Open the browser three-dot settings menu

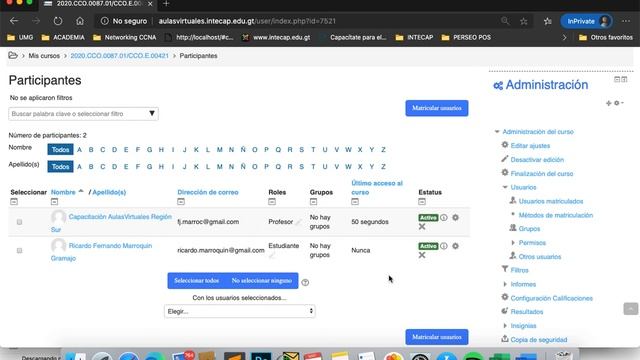coord(626,21)
